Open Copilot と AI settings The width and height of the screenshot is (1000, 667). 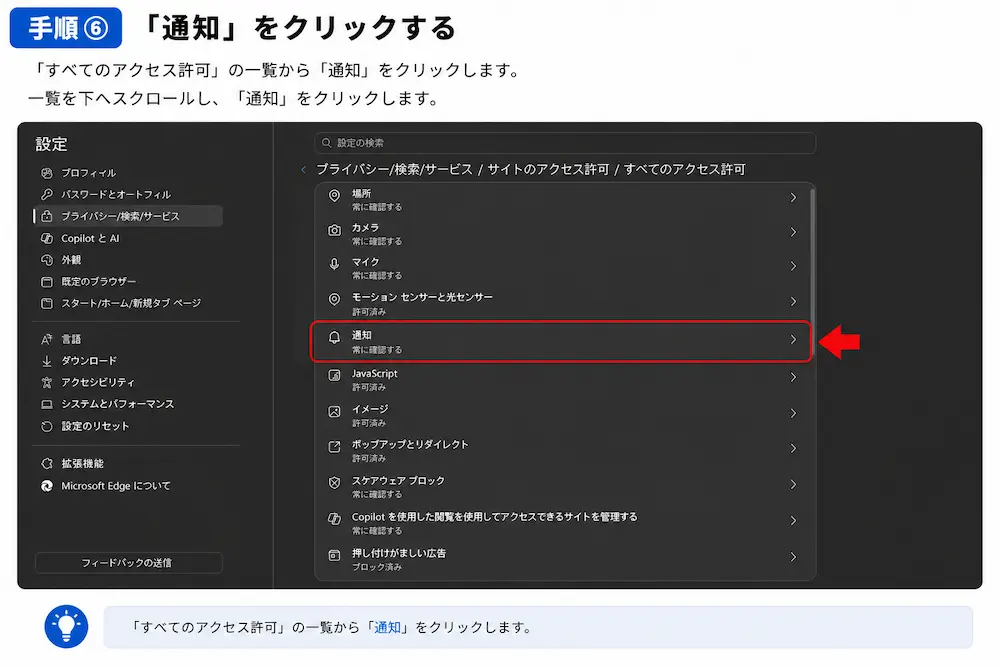(x=91, y=238)
